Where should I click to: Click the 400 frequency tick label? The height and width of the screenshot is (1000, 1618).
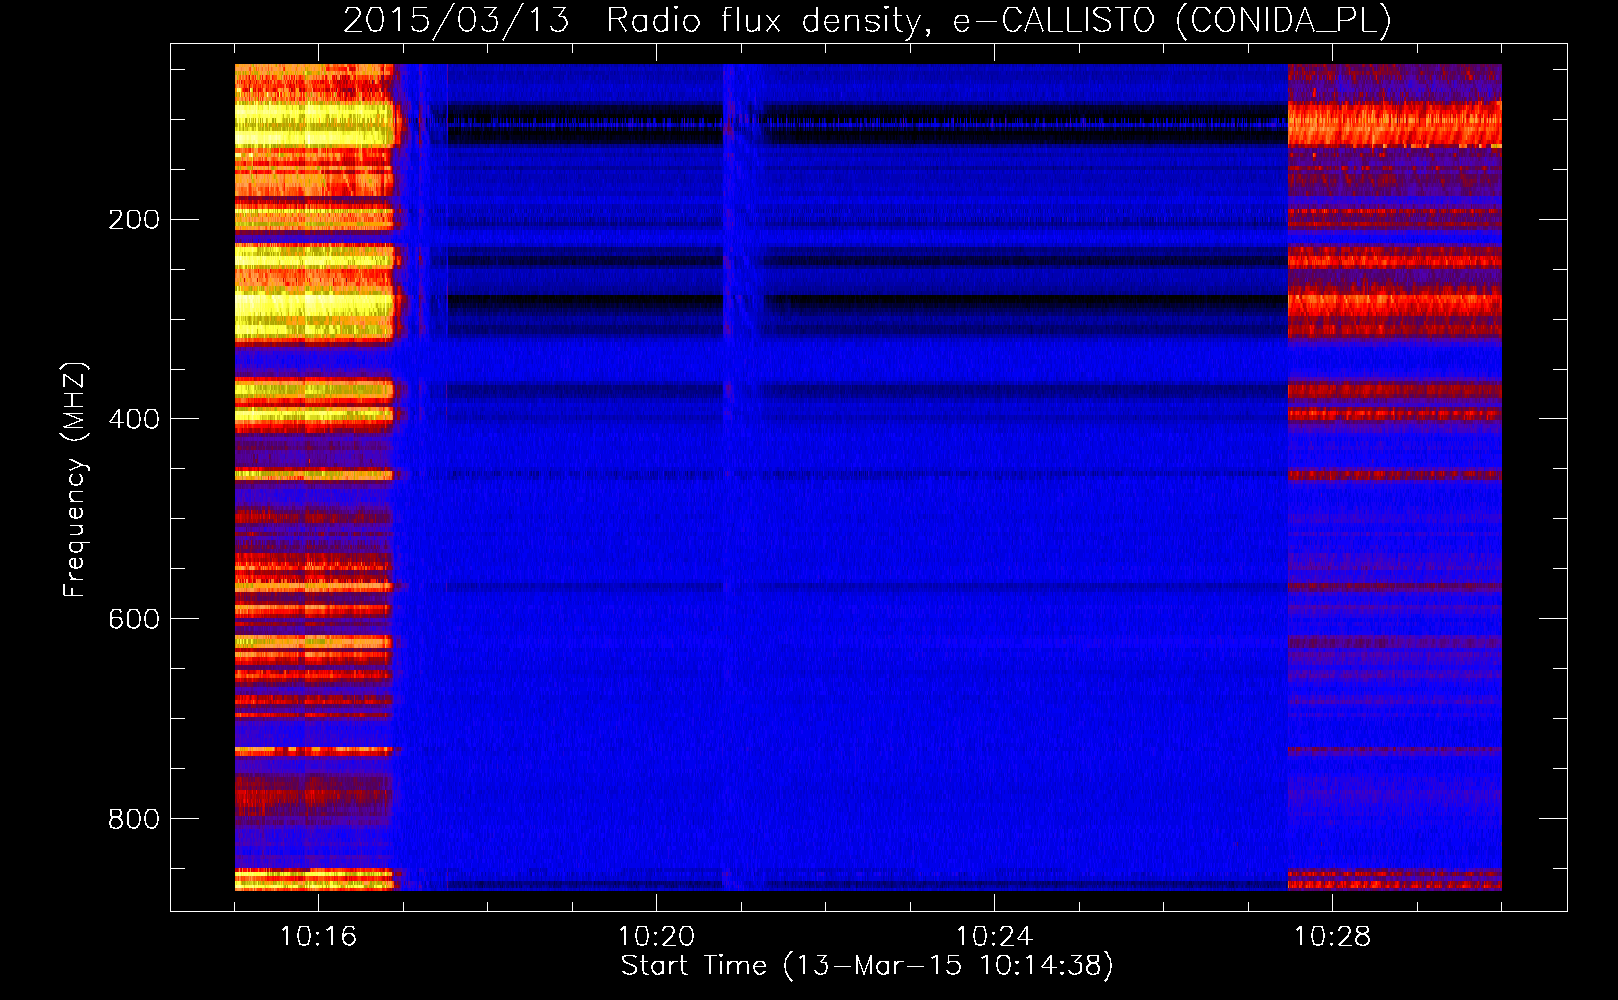pos(134,420)
